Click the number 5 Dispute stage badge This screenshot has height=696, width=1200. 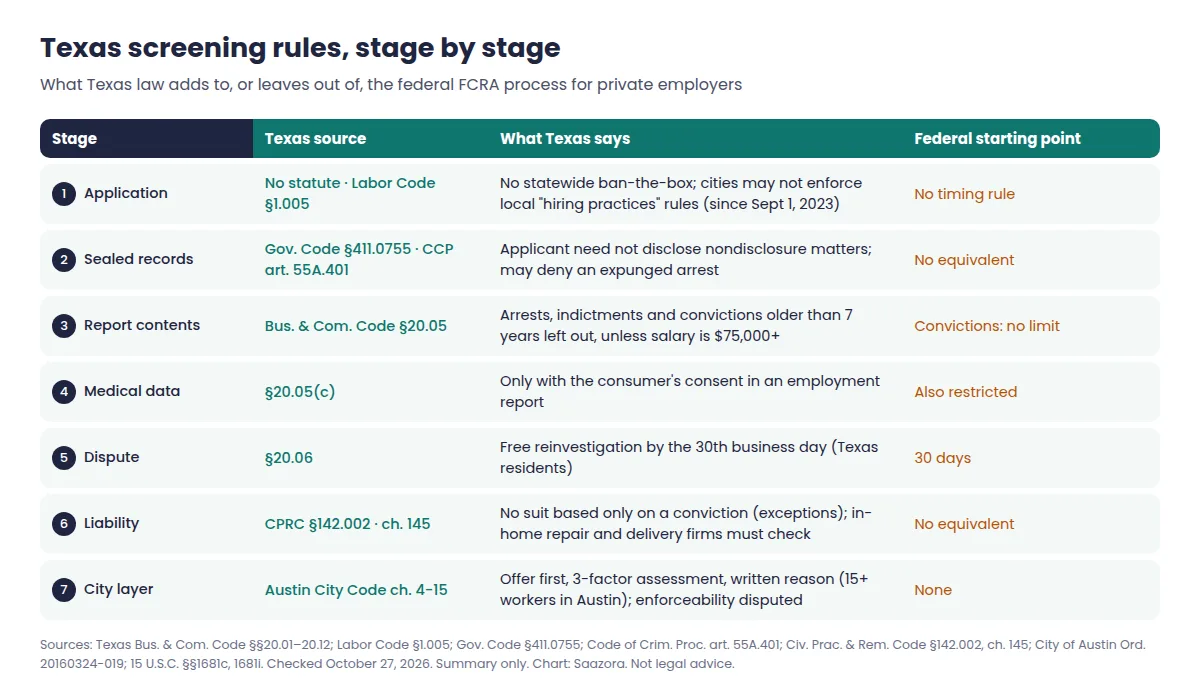pos(64,458)
